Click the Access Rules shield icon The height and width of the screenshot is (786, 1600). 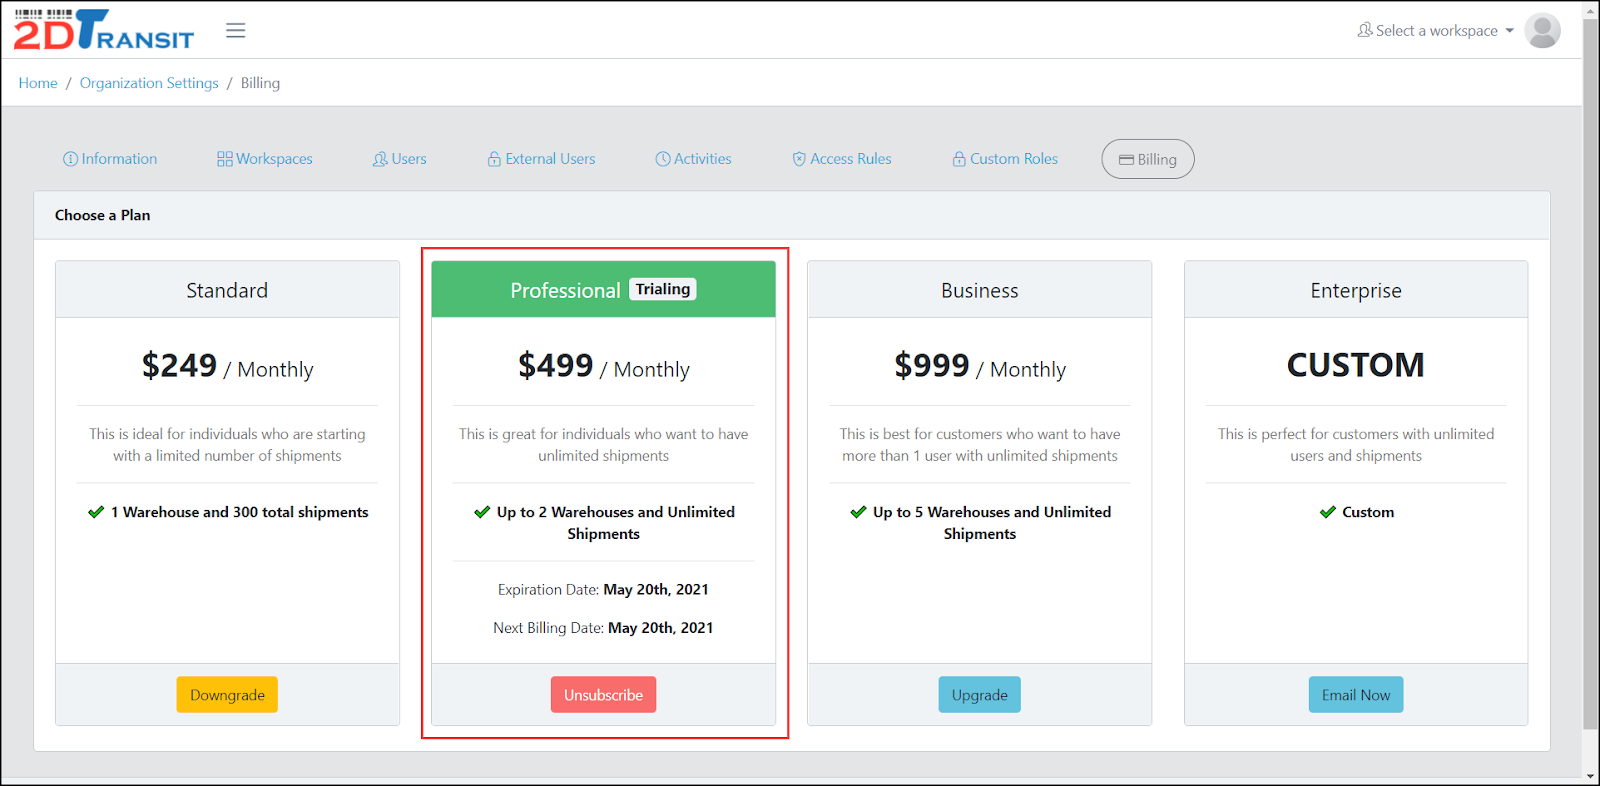[799, 159]
